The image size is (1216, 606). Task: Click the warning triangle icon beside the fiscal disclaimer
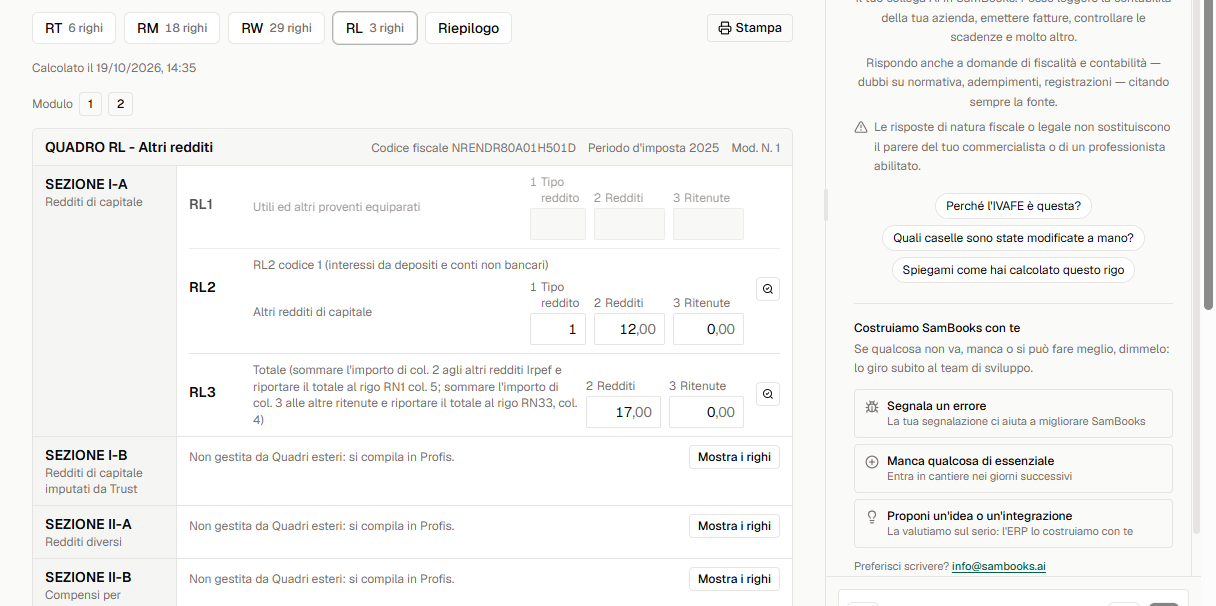click(x=861, y=128)
